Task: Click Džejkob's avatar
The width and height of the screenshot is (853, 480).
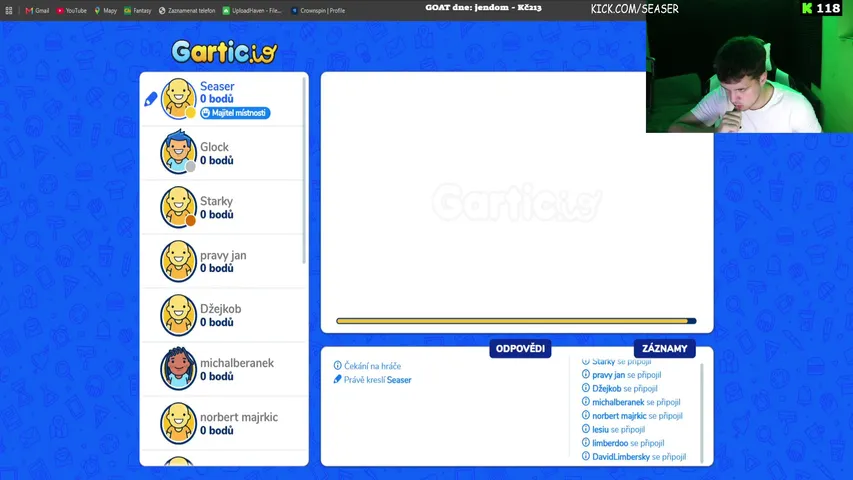Action: 178,315
